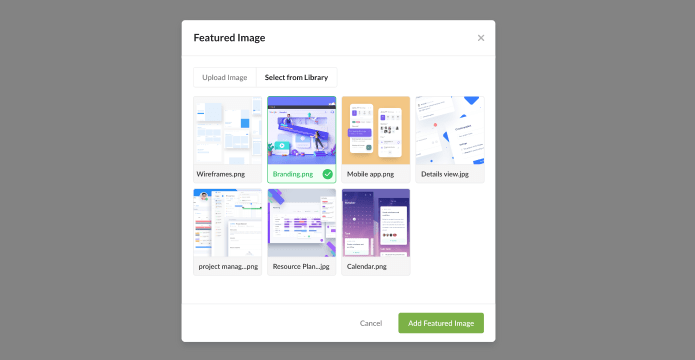
Task: Click the Resource Plan...jpg file name
Action: 301,267
